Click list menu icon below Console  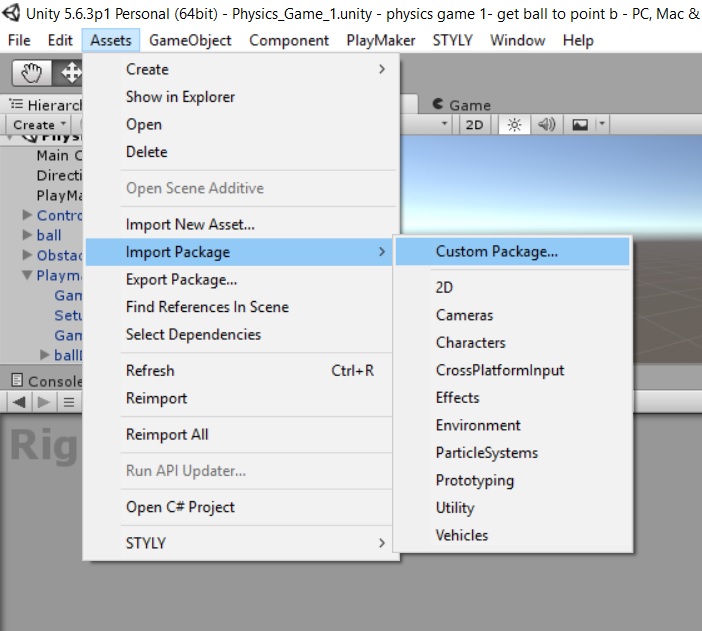69,402
